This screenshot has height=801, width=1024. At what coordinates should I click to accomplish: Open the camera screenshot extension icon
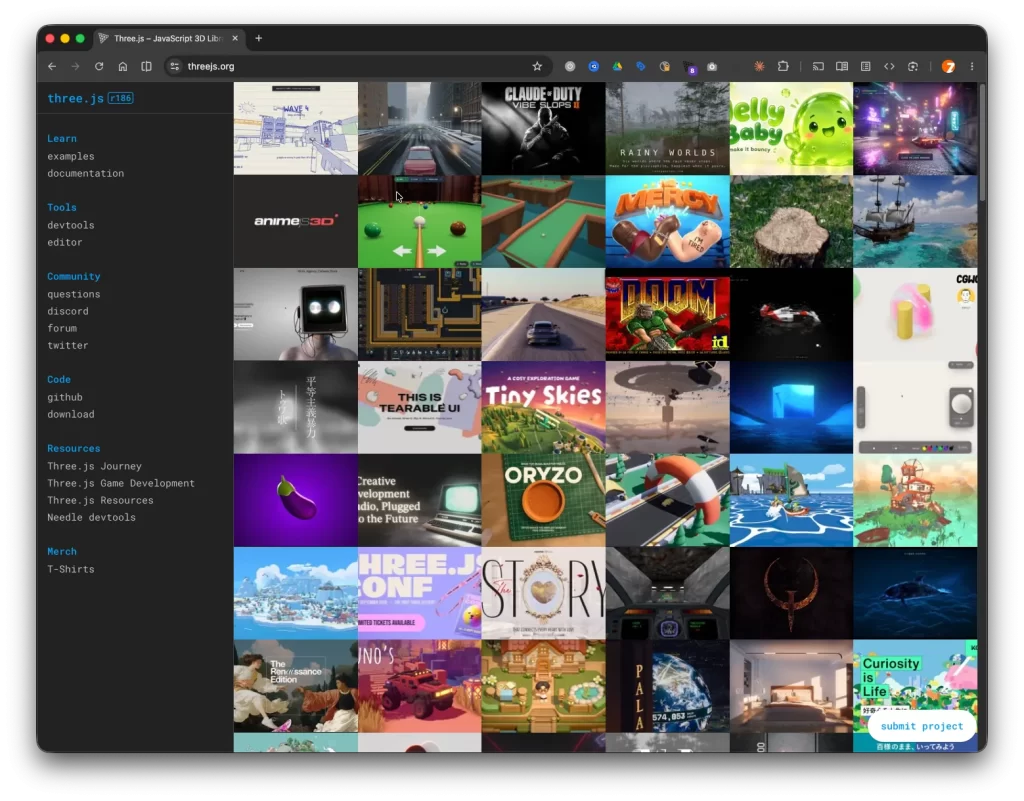pyautogui.click(x=712, y=66)
